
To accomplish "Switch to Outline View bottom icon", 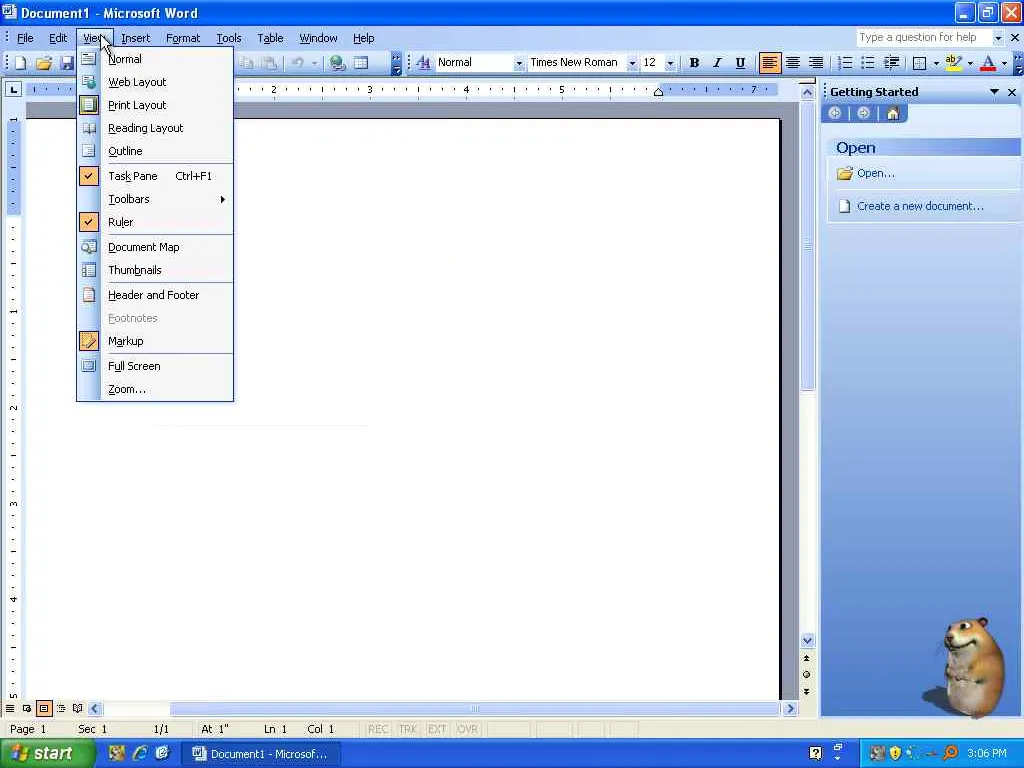I will [x=61, y=708].
